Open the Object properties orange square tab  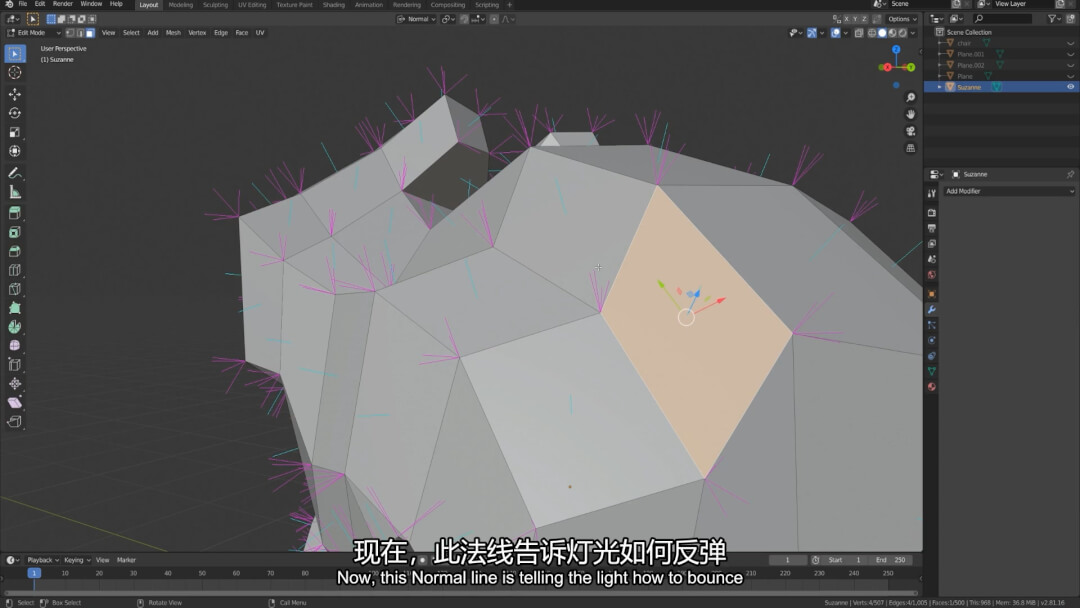pos(931,294)
